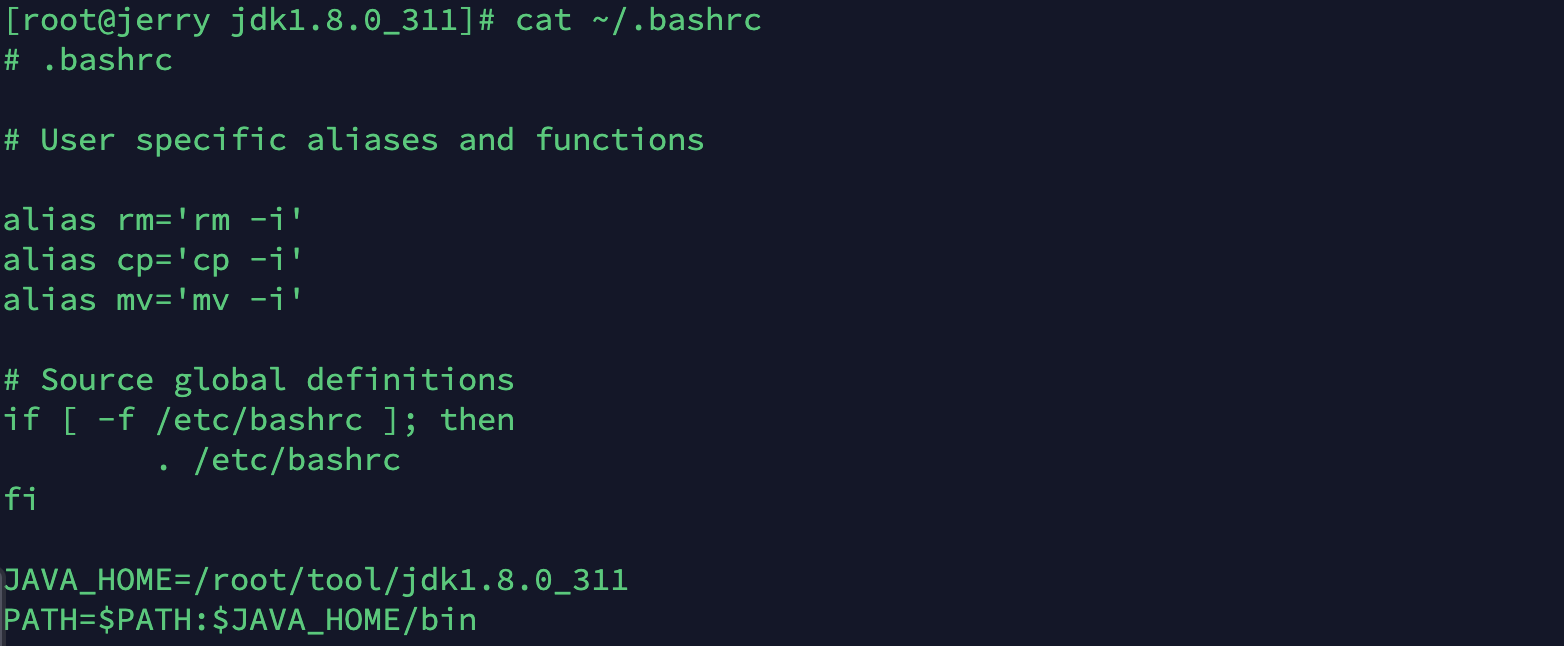Click the indented '. /etc/bashrc' source line
The image size is (1564, 646).
pyautogui.click(x=279, y=460)
